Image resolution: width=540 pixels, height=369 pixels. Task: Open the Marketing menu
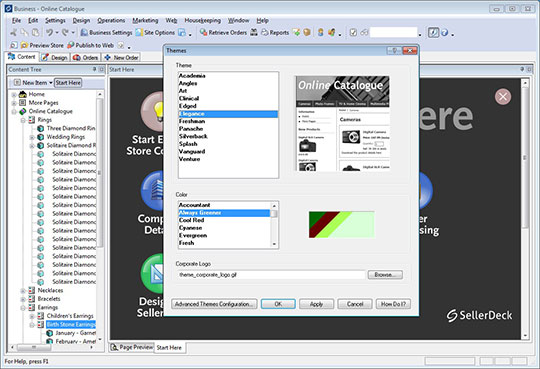pos(145,21)
